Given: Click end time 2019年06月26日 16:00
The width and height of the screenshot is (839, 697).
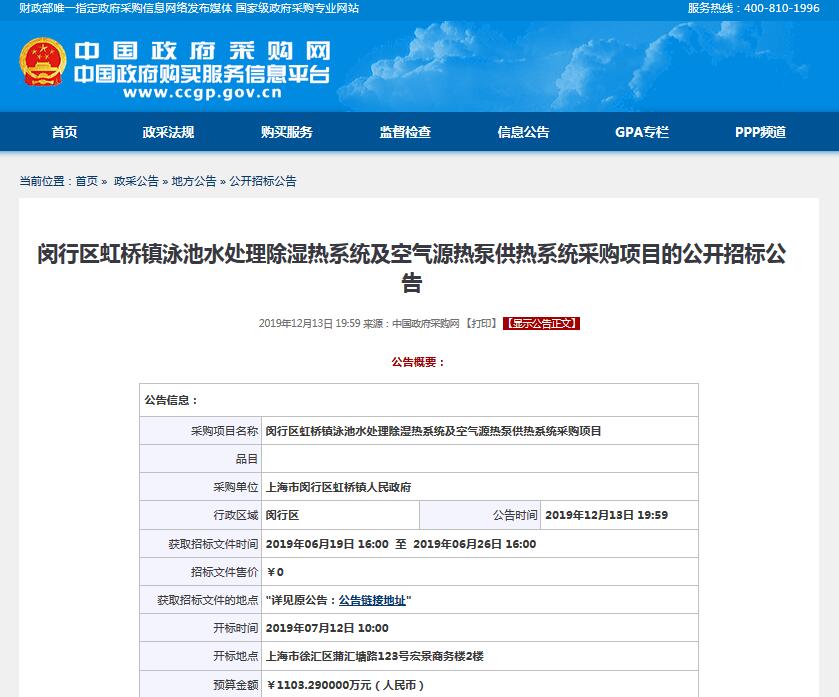Looking at the screenshot, I should tap(474, 544).
